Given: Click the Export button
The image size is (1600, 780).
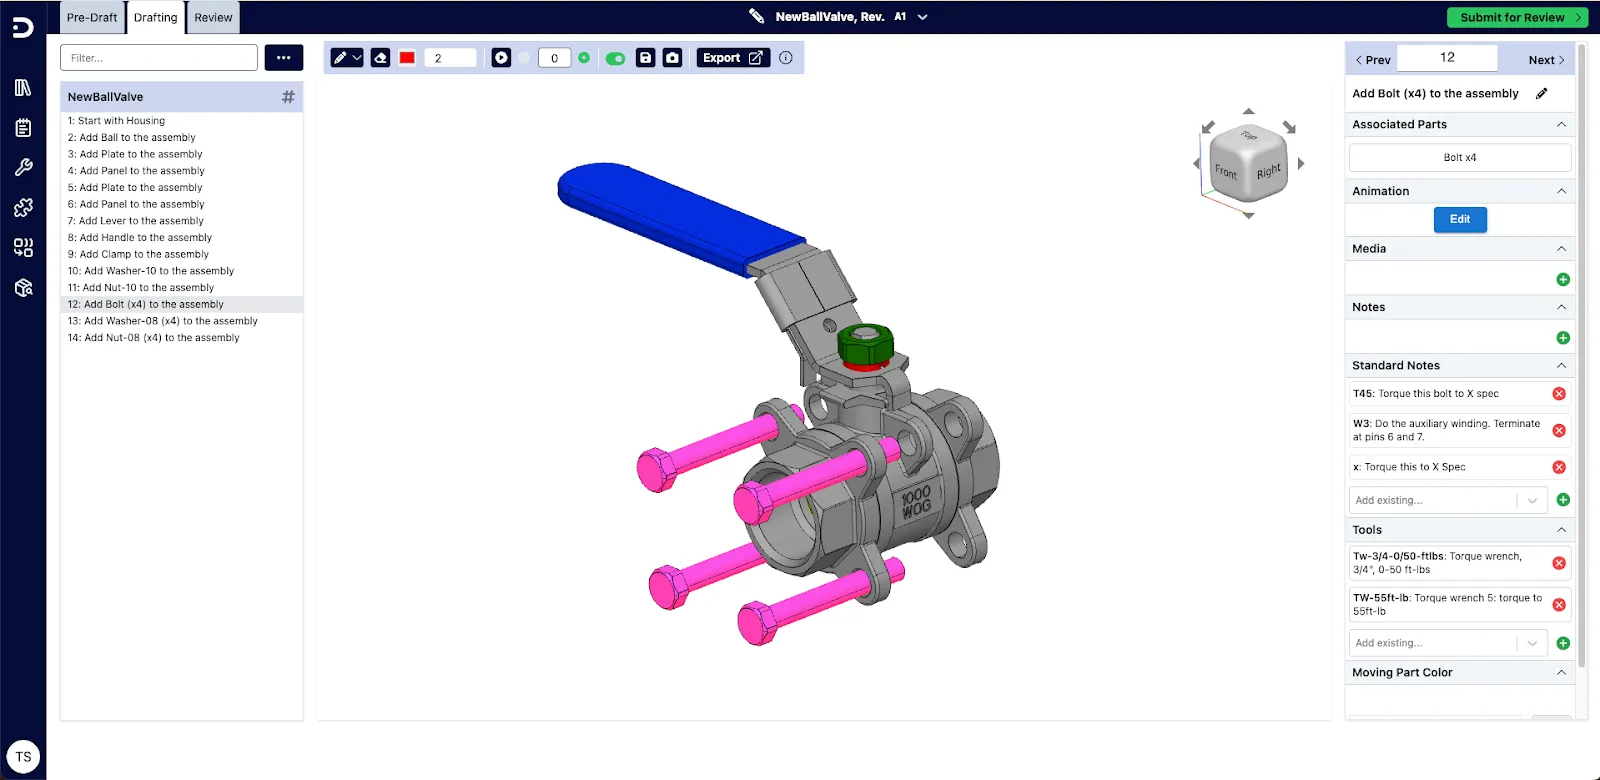Looking at the screenshot, I should click(x=733, y=58).
